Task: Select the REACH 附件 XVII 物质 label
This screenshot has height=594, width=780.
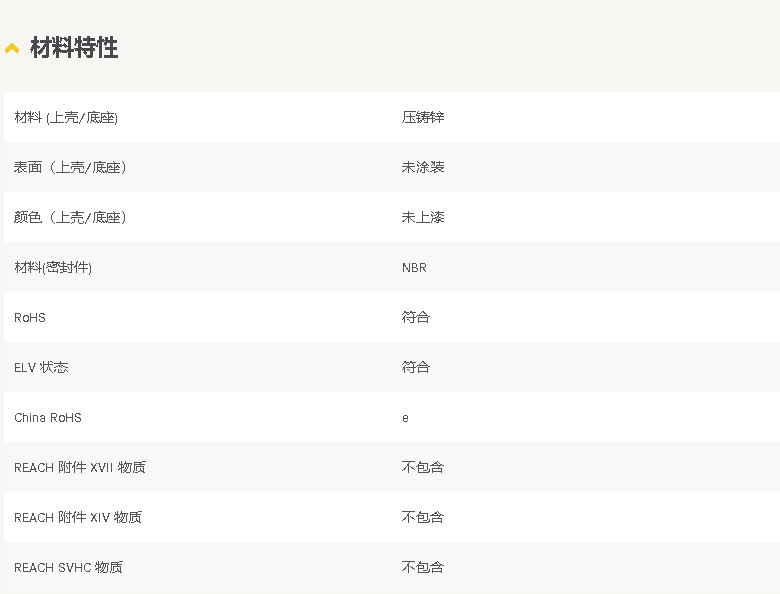Action: tap(80, 467)
